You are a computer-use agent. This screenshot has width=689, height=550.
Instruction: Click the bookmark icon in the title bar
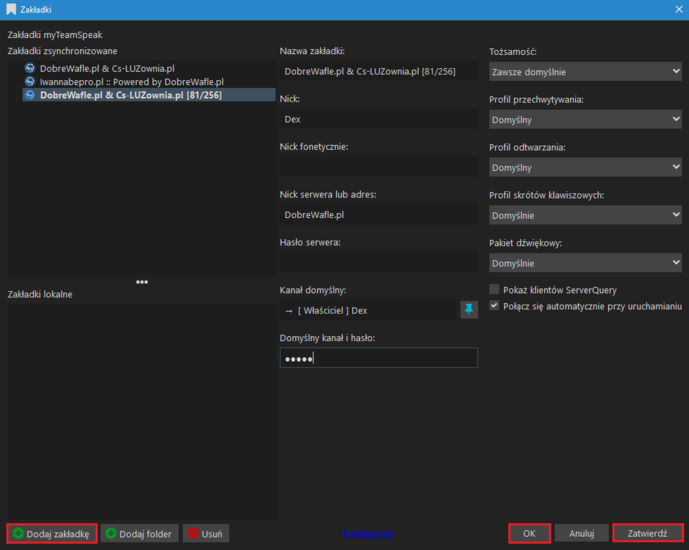[10, 9]
